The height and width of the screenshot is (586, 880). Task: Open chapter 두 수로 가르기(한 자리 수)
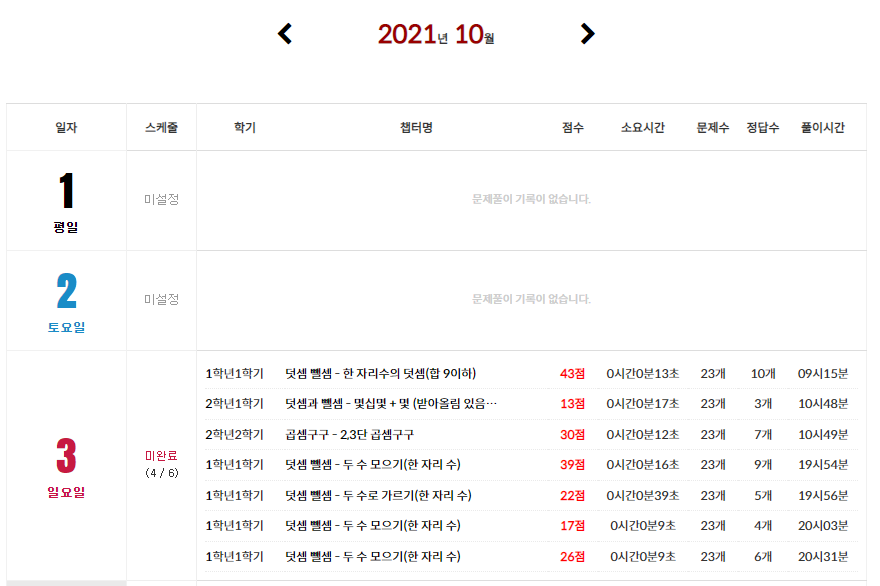(378, 496)
